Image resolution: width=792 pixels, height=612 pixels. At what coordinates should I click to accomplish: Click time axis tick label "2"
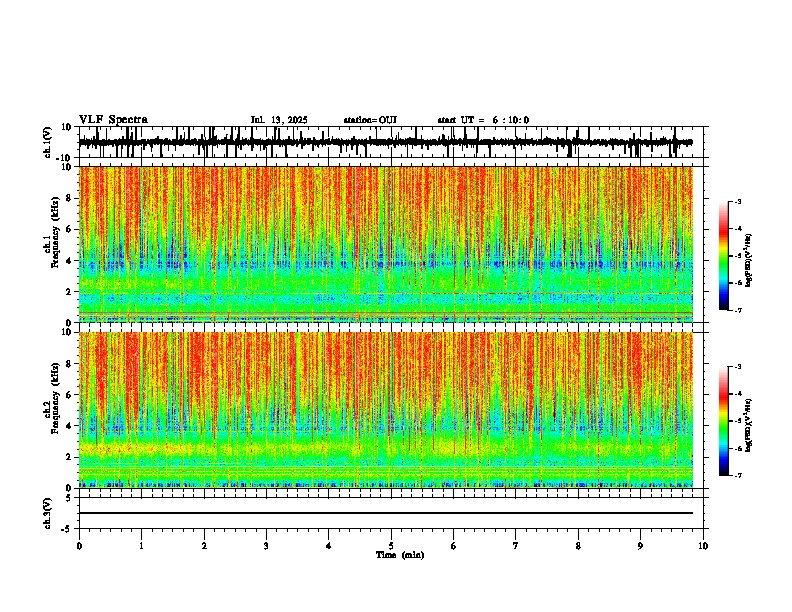204,546
